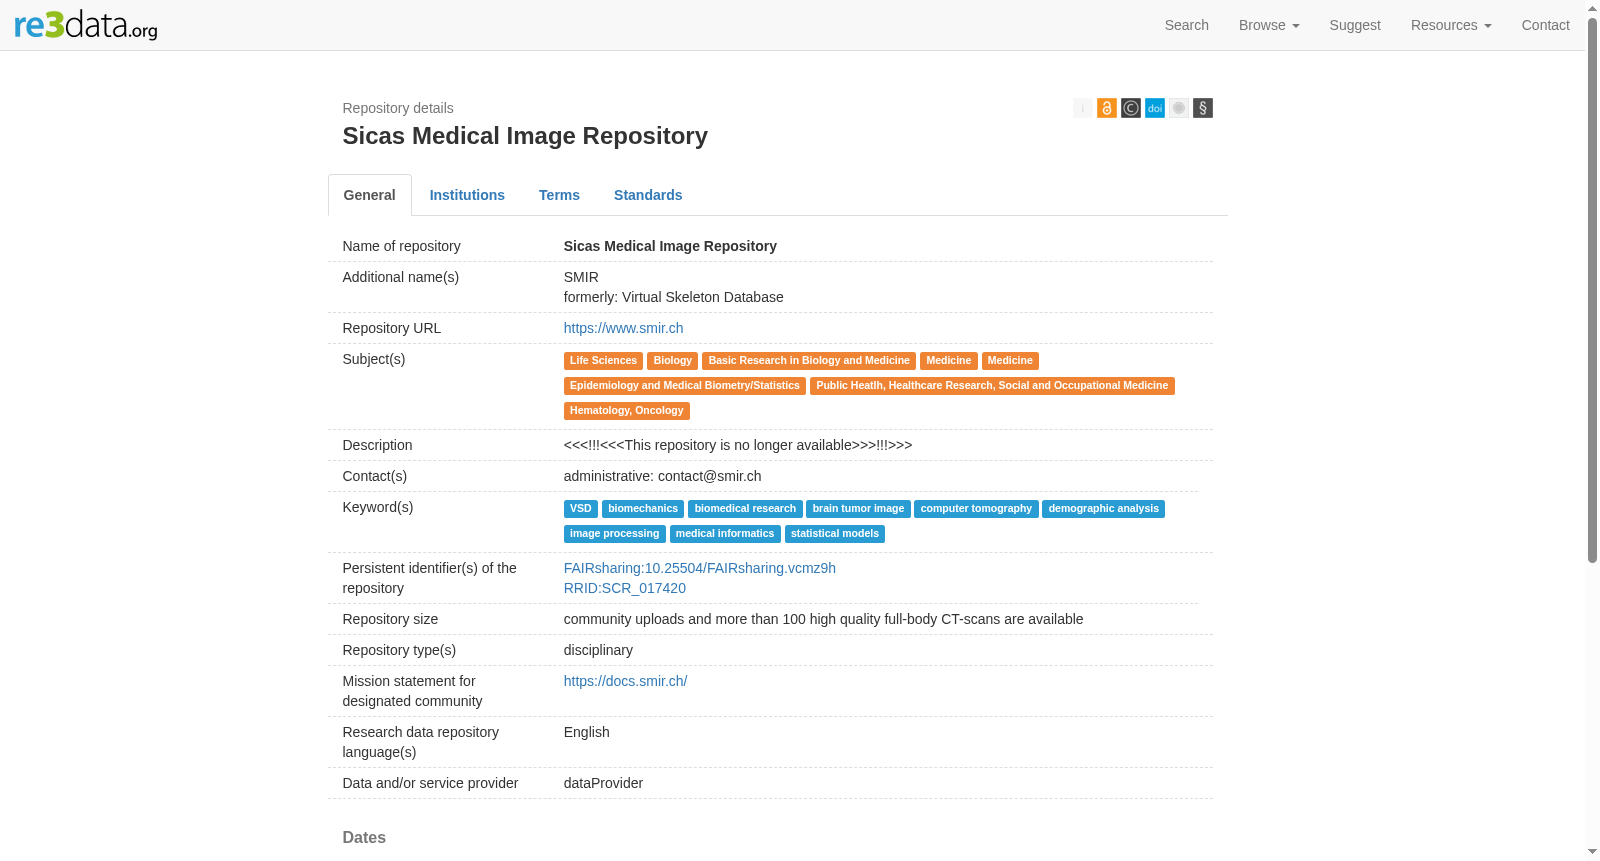Open the Suggest page
Viewport: 1600px width, 861px height.
coord(1355,25)
